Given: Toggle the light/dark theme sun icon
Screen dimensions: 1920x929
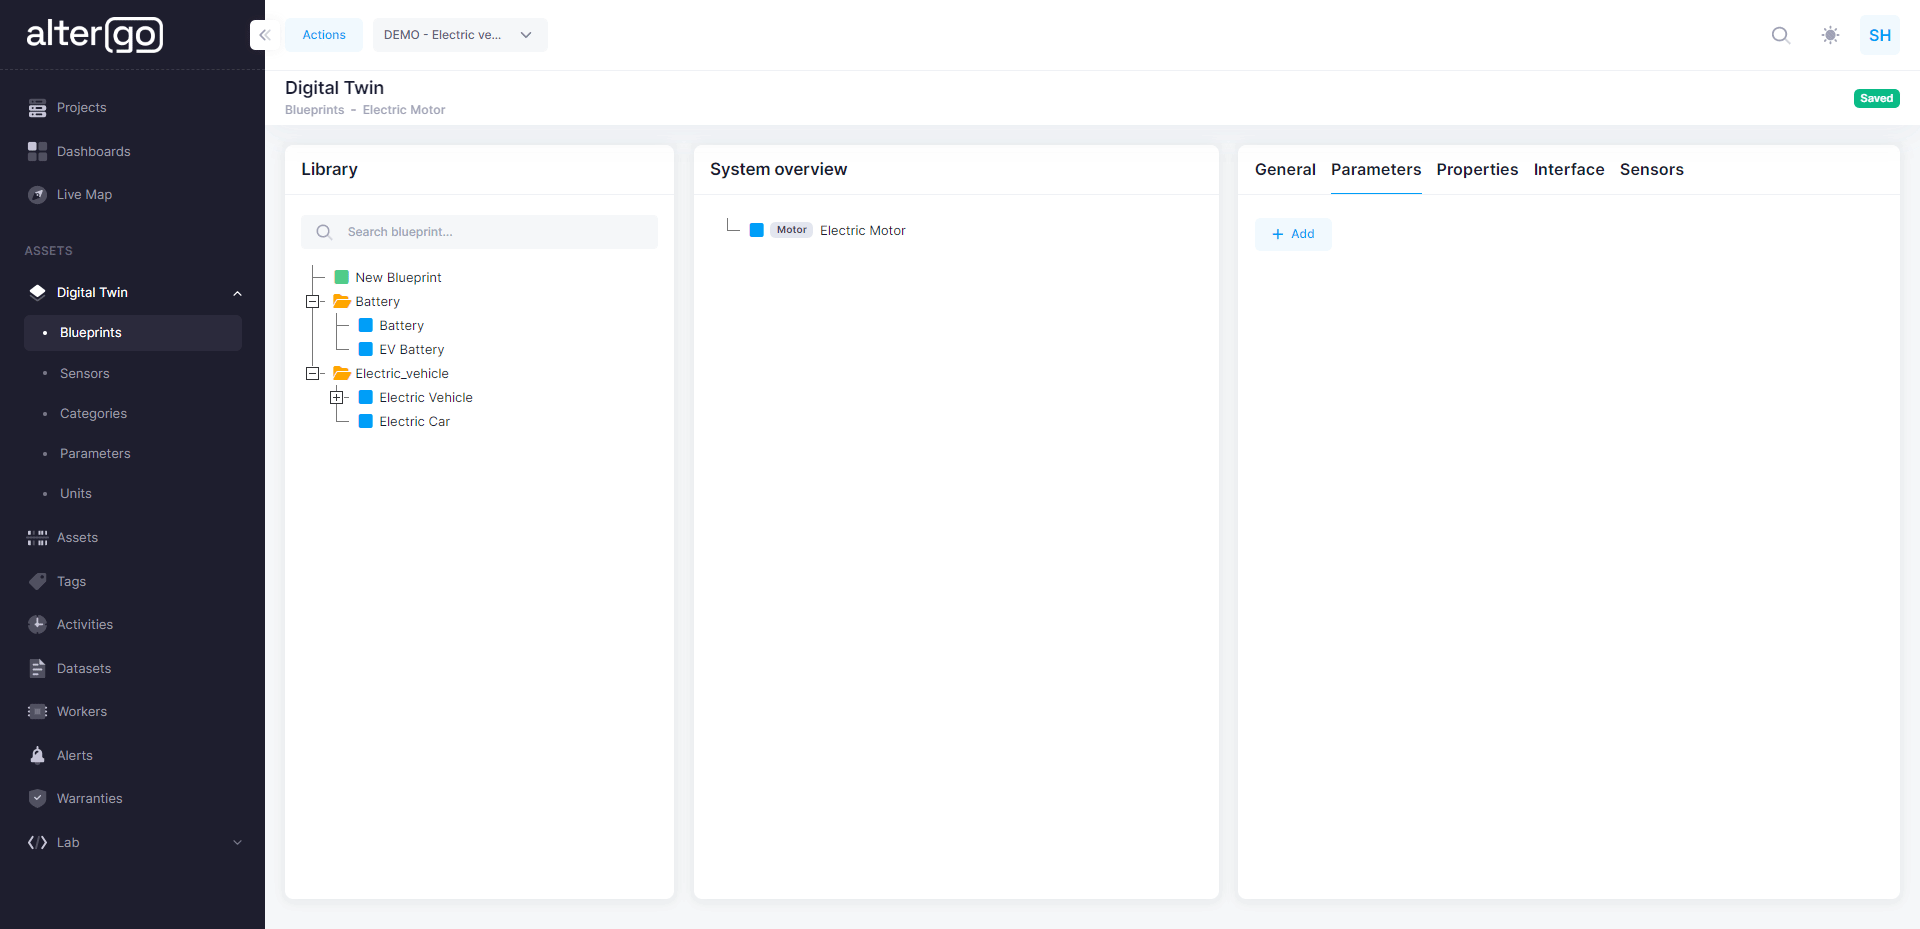Looking at the screenshot, I should [x=1830, y=35].
